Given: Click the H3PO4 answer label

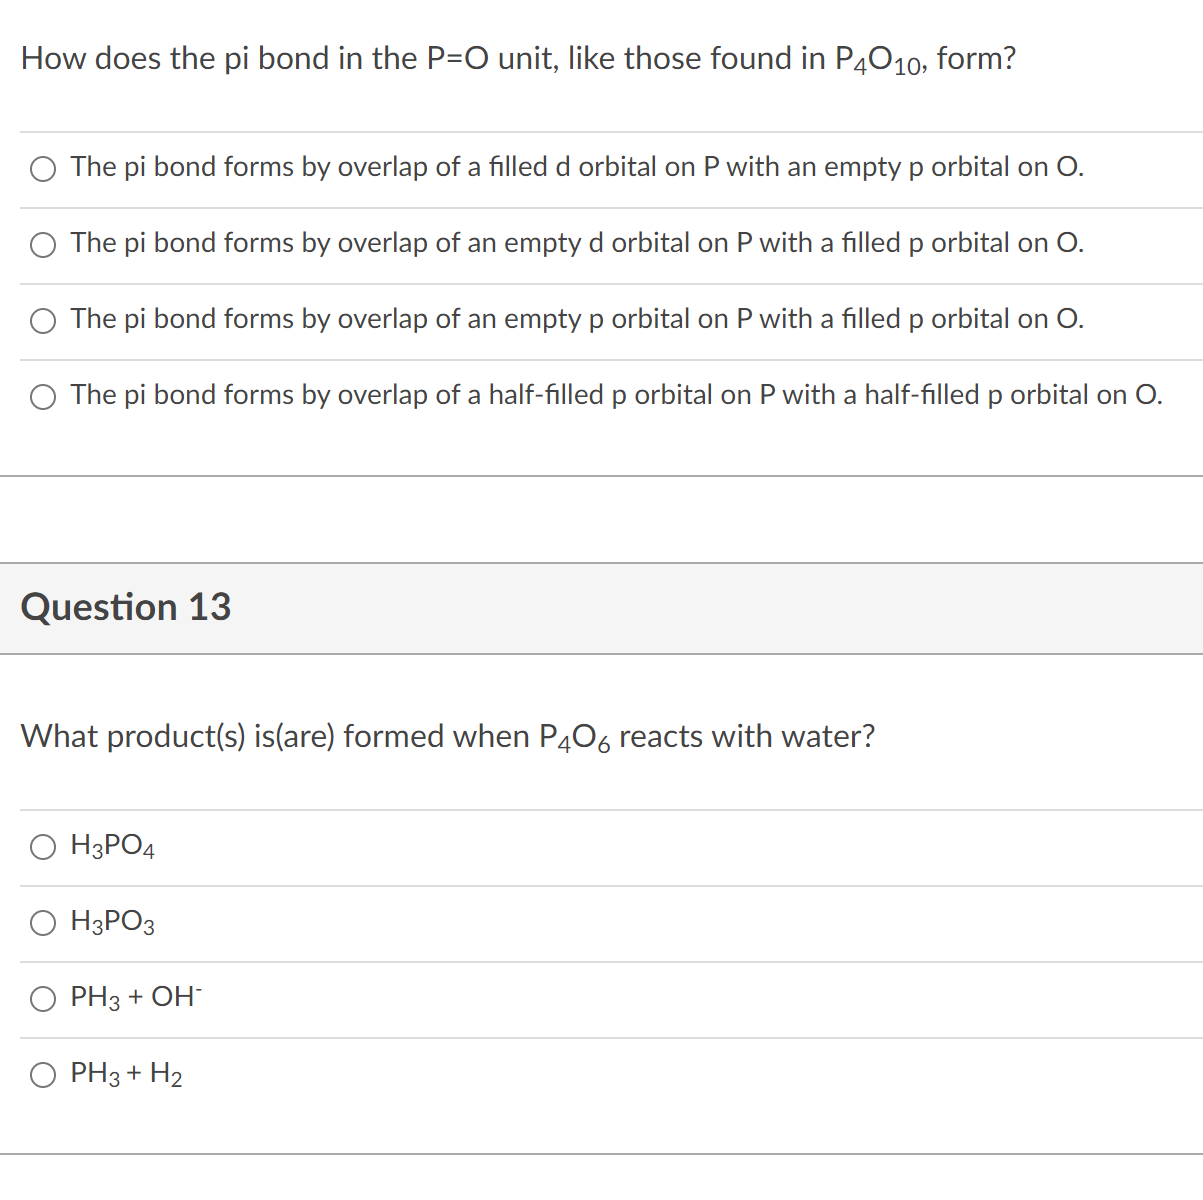Looking at the screenshot, I should click(113, 847).
